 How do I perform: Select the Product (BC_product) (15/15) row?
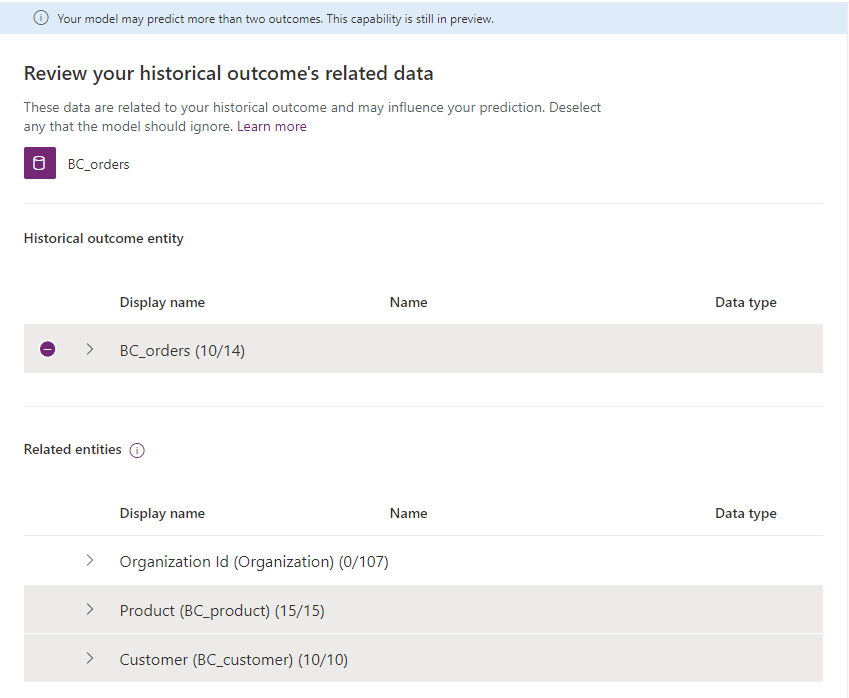click(x=222, y=610)
